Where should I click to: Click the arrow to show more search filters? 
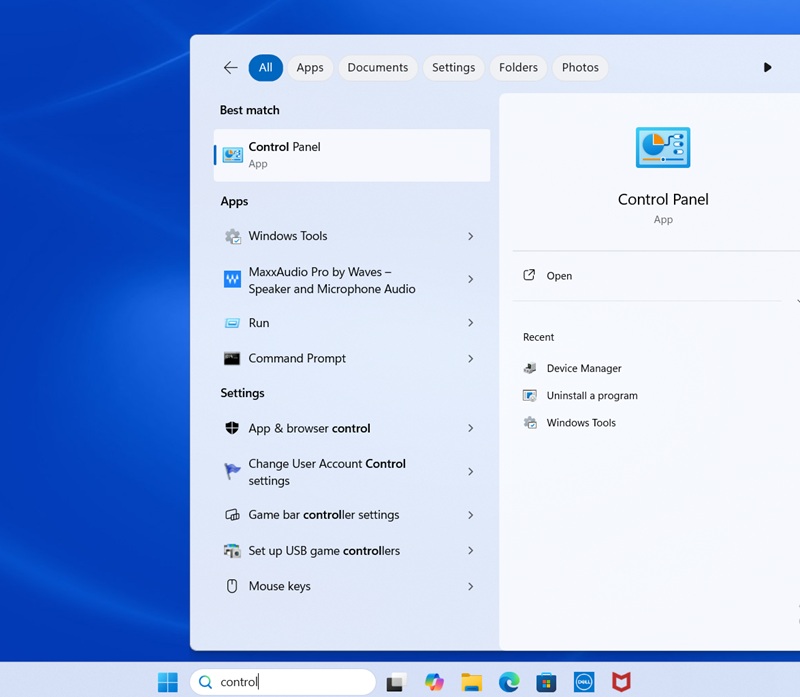(767, 67)
